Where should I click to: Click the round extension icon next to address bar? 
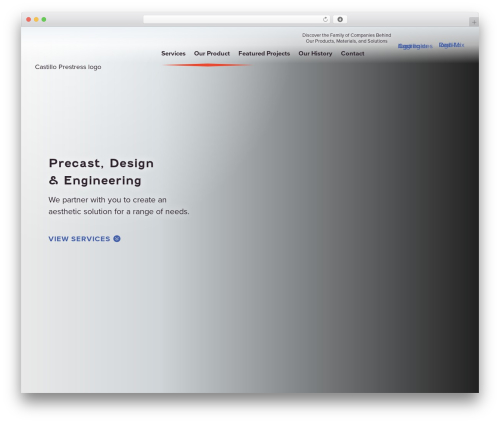point(340,20)
